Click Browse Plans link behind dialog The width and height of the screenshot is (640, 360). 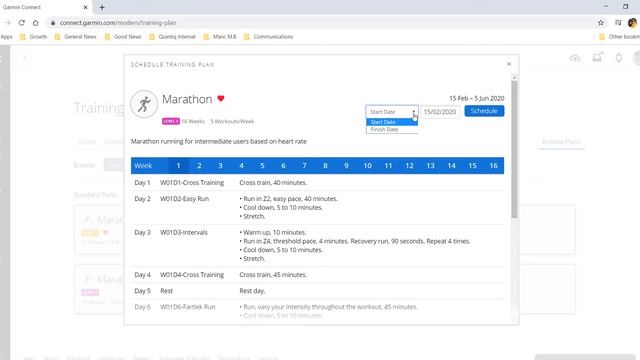pos(561,142)
